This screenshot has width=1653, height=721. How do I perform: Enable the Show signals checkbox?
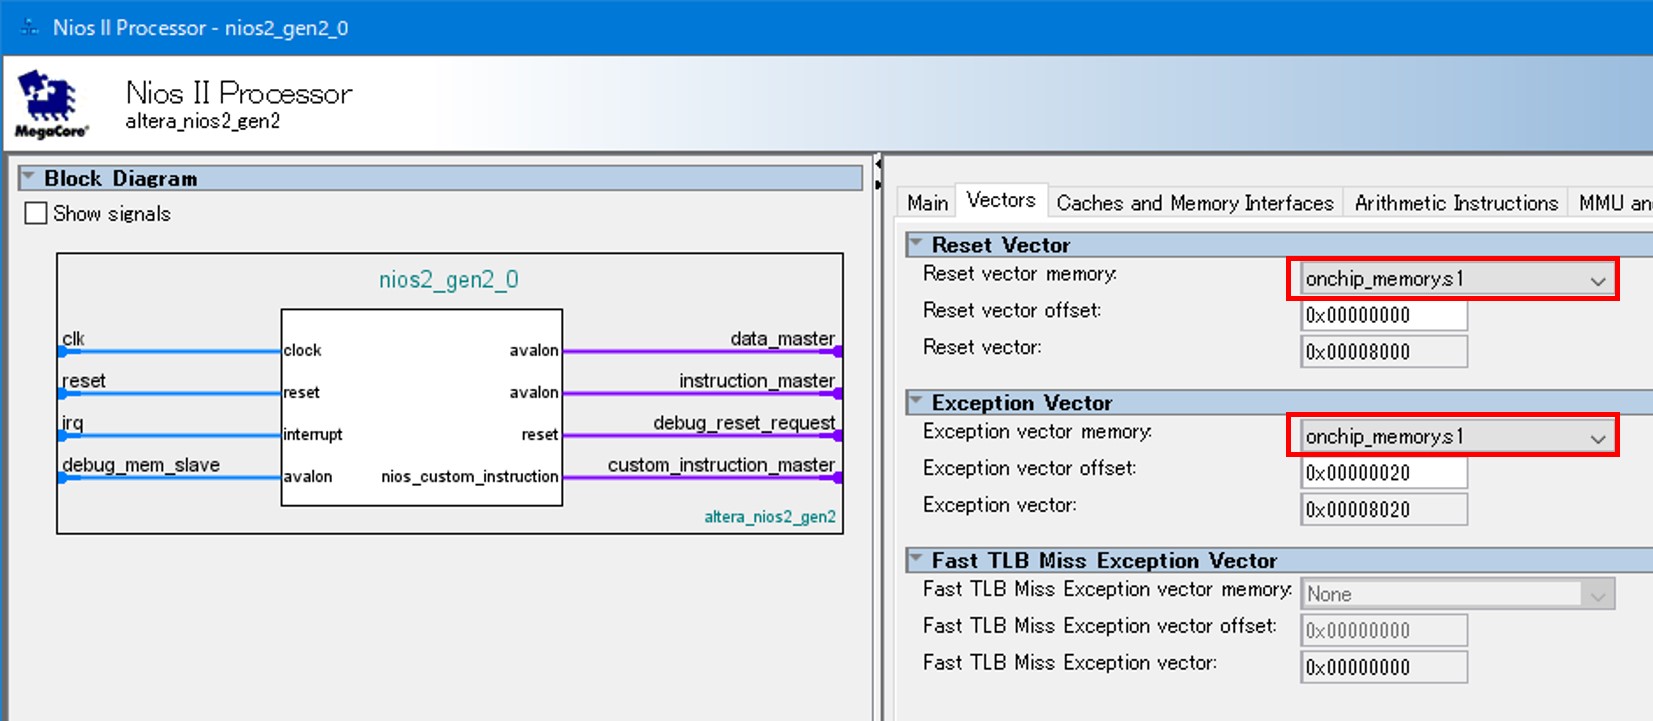pos(36,214)
